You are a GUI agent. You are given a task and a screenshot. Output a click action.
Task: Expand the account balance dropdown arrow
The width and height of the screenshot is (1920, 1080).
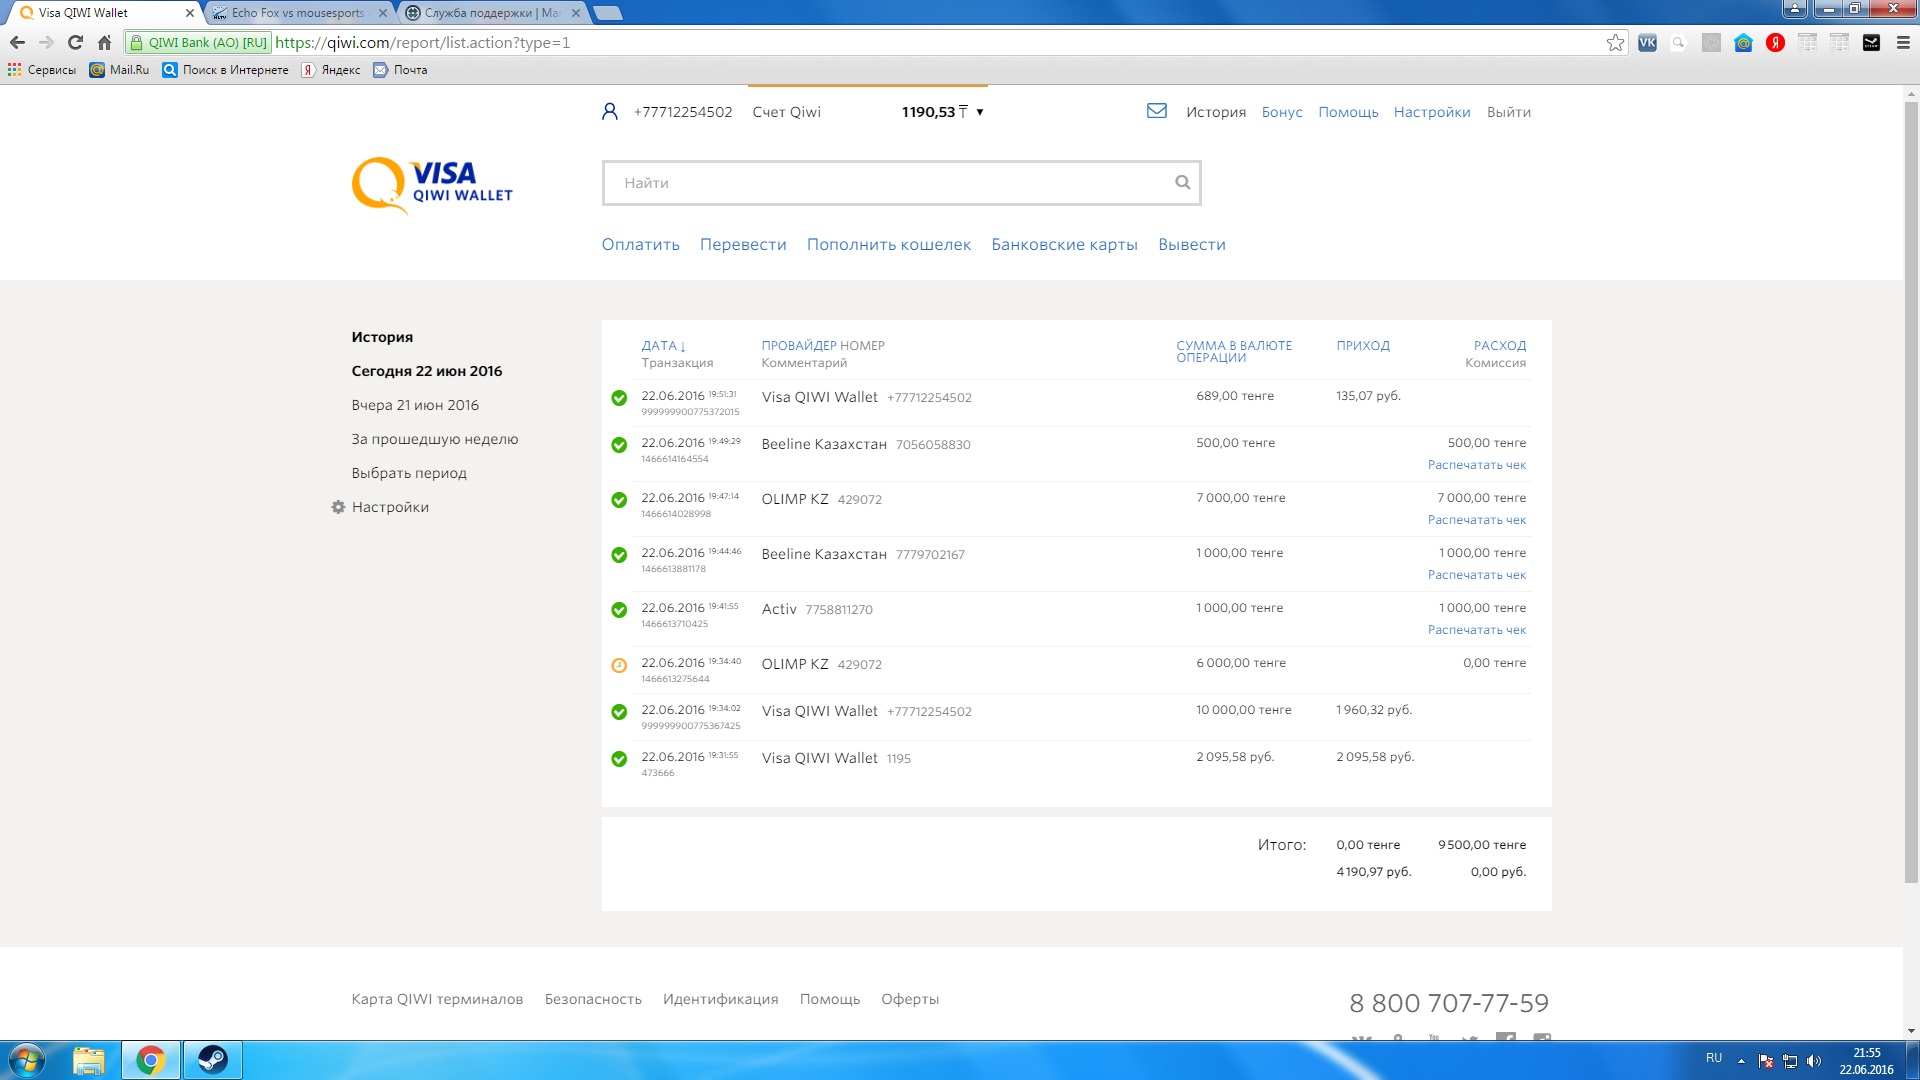tap(980, 112)
